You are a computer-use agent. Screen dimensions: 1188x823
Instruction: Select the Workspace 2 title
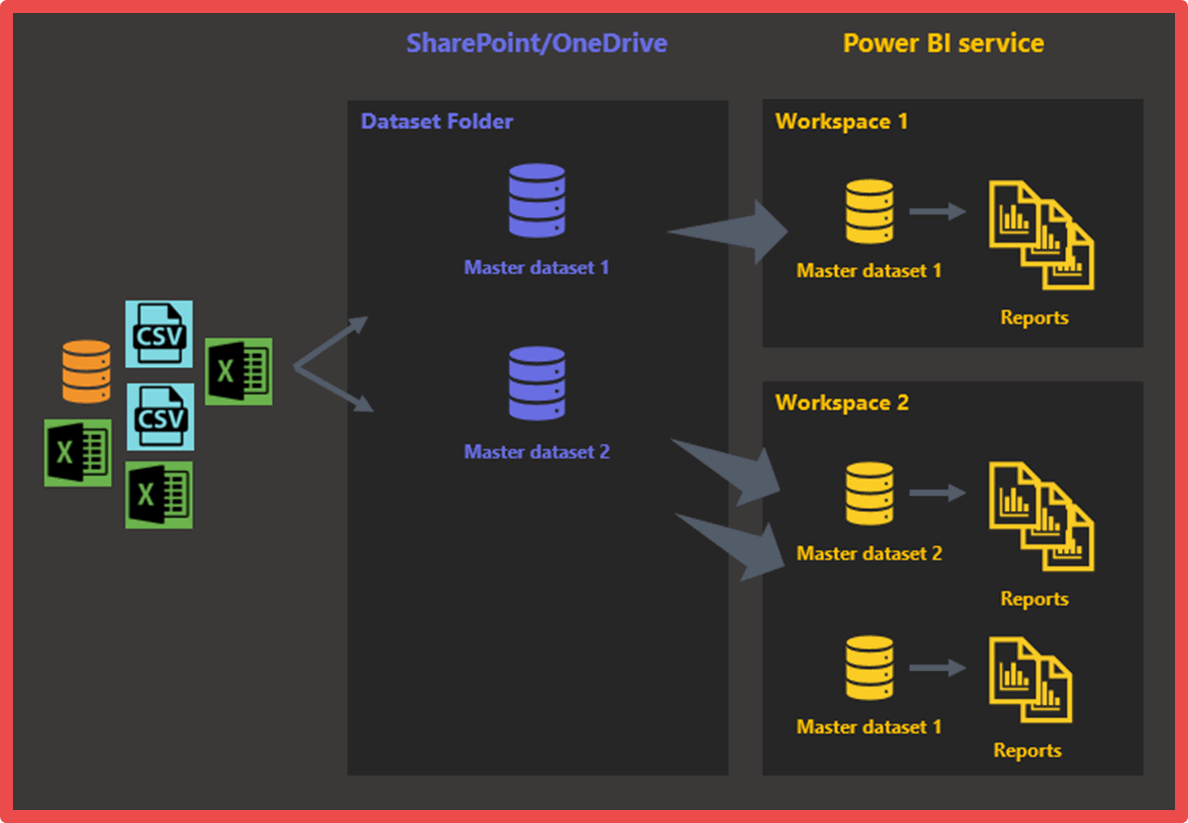(842, 402)
